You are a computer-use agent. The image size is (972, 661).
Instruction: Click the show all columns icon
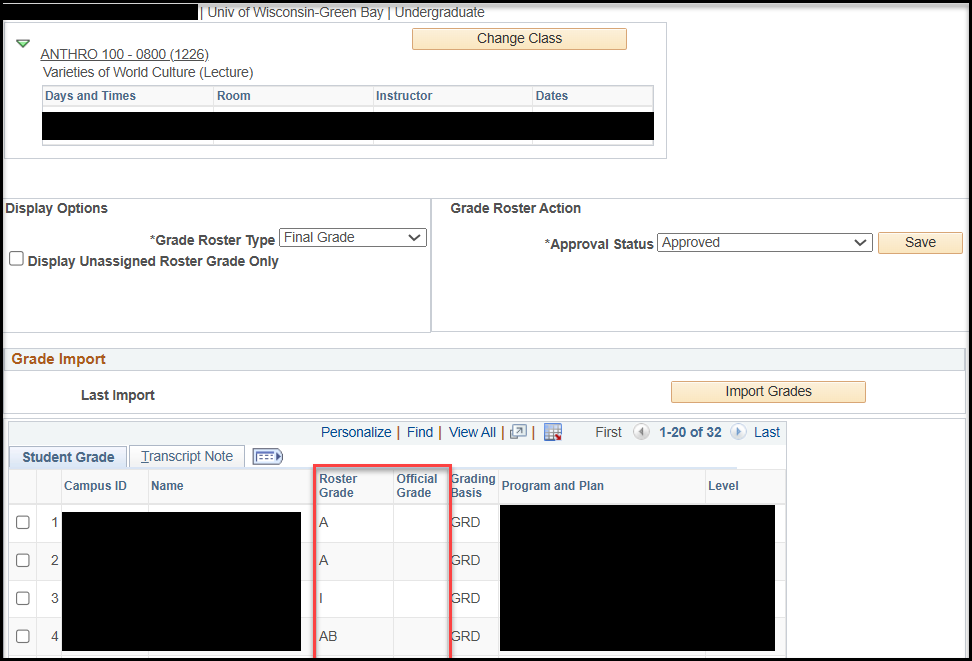pos(268,456)
